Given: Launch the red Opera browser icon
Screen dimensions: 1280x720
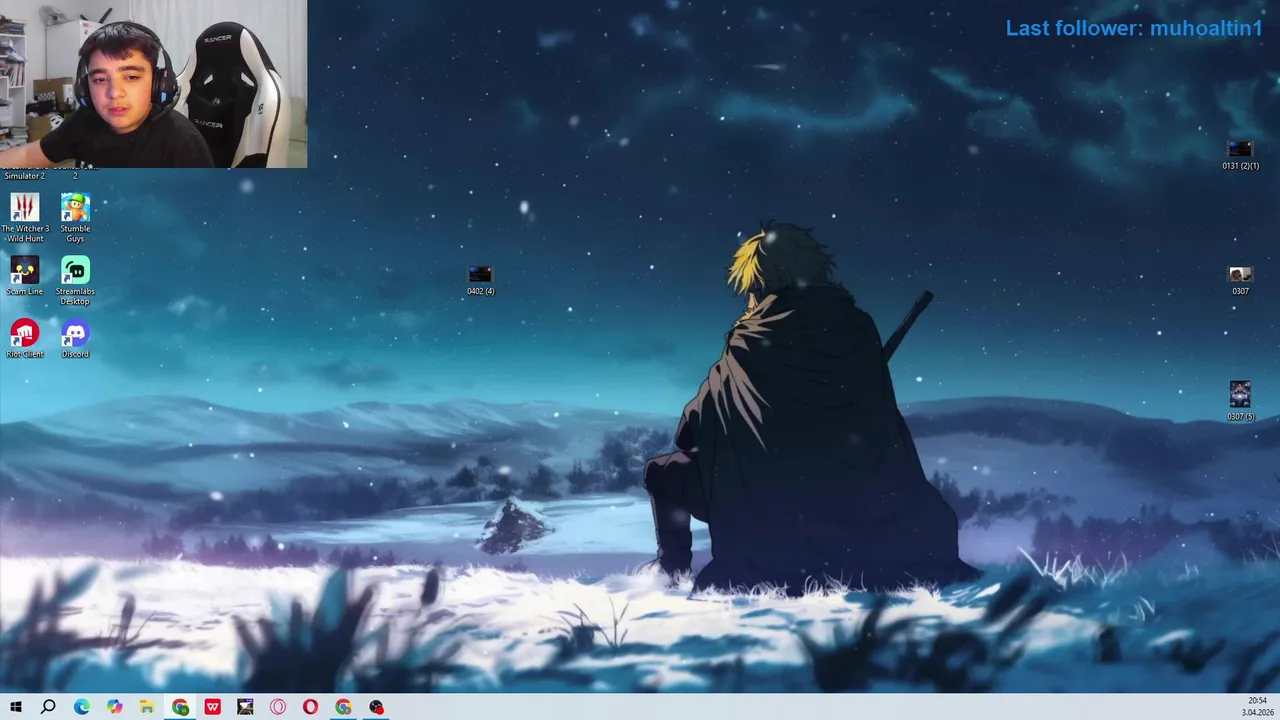Looking at the screenshot, I should tap(310, 707).
